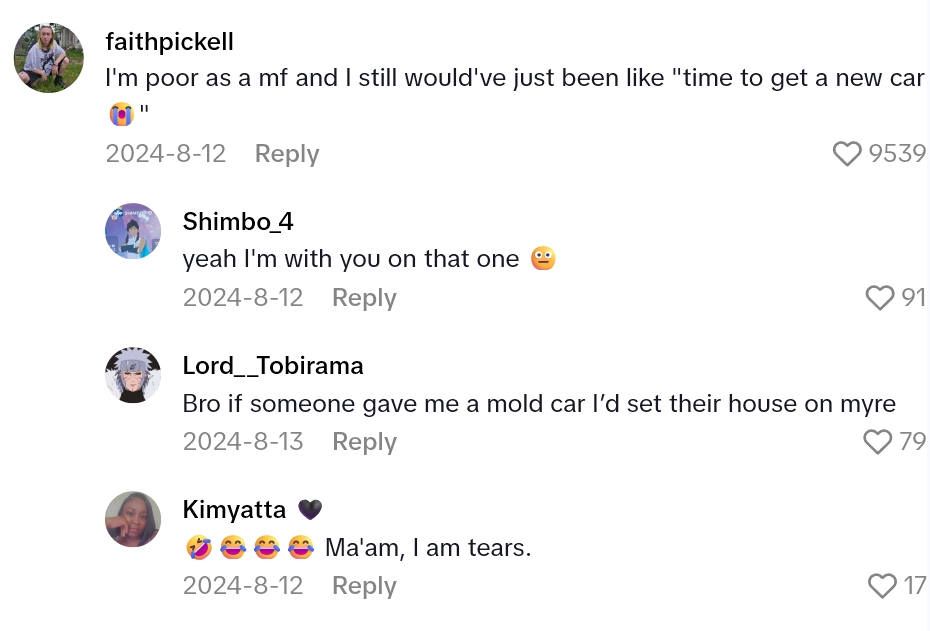The height and width of the screenshot is (631, 930).
Task: Click the 9539 likes count
Action: click(x=897, y=154)
